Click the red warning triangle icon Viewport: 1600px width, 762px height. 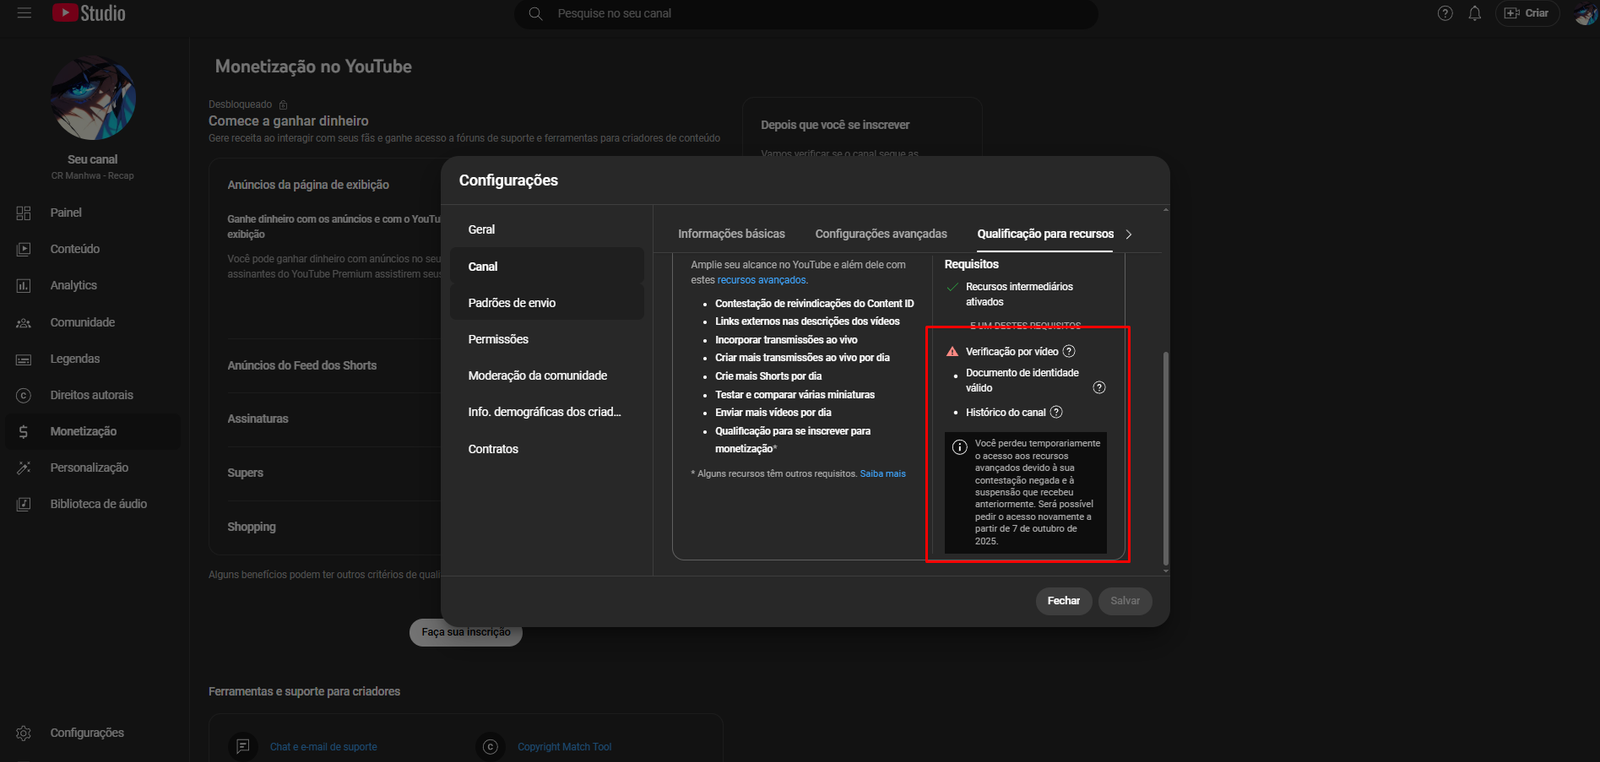coord(952,351)
